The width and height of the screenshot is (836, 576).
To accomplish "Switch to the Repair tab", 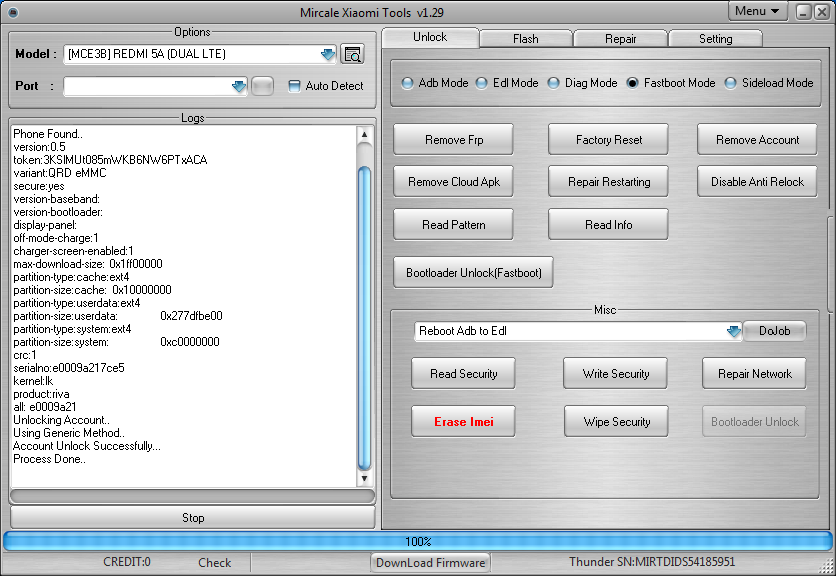I will (621, 39).
